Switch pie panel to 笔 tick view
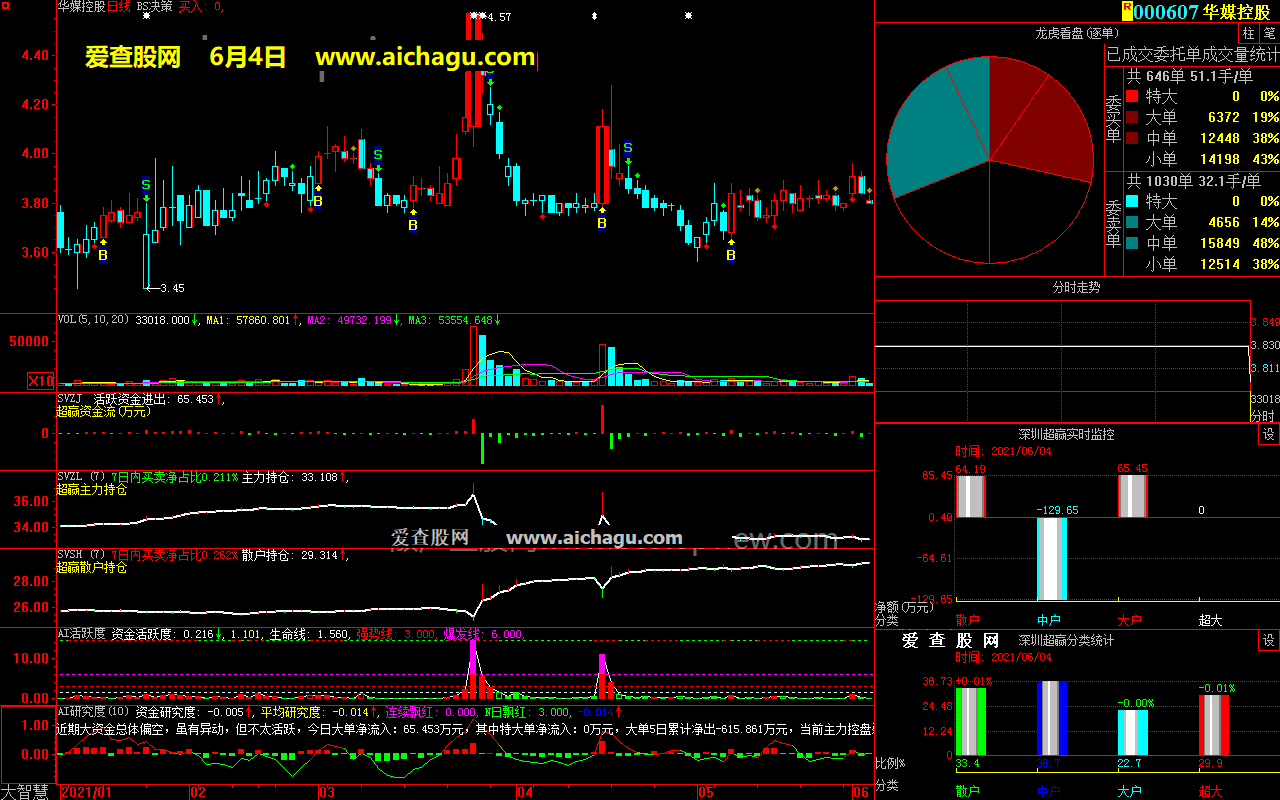 coord(1269,33)
